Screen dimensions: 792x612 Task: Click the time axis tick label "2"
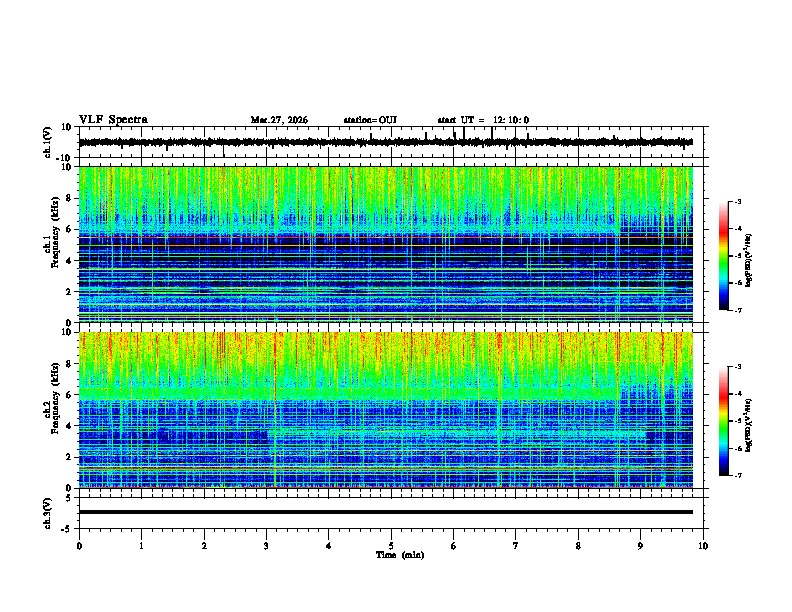[x=204, y=546]
